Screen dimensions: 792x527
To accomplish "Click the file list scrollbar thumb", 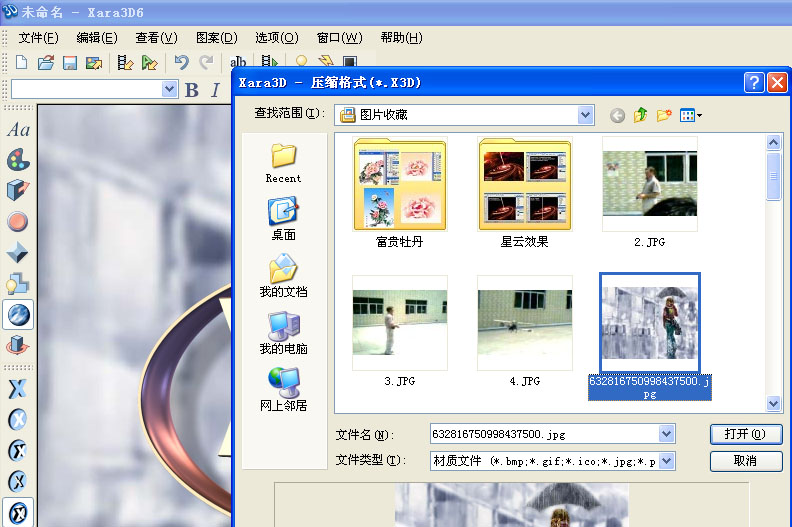I will pos(773,176).
